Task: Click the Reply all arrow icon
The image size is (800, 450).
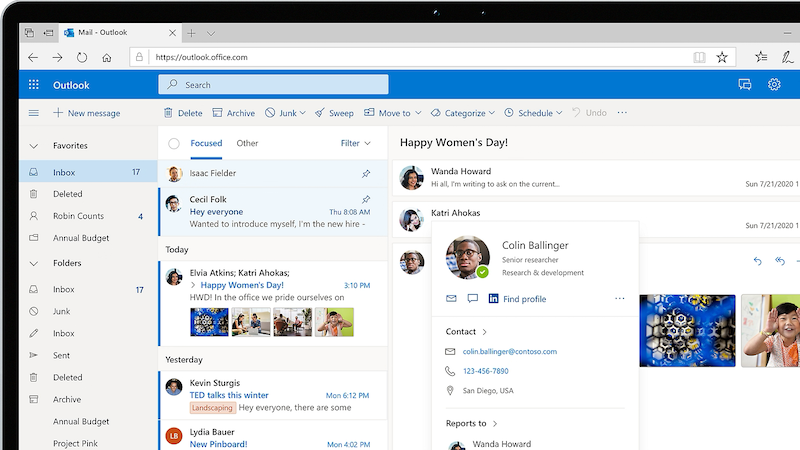Action: coord(780,261)
